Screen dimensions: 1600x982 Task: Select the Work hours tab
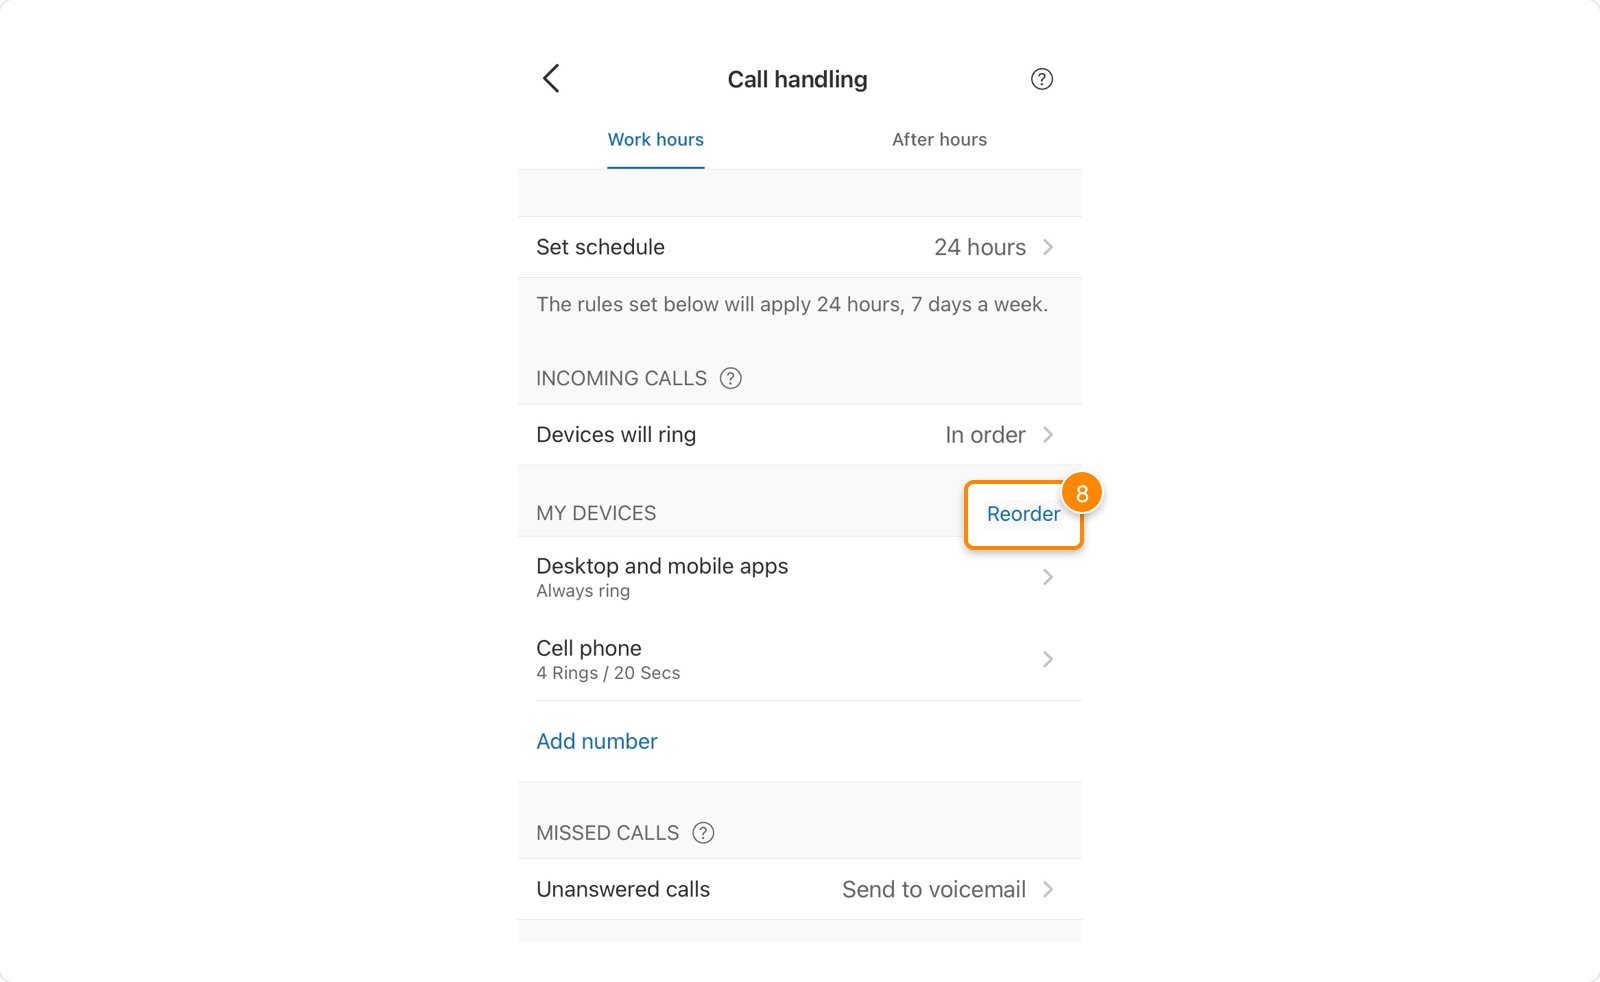[655, 139]
